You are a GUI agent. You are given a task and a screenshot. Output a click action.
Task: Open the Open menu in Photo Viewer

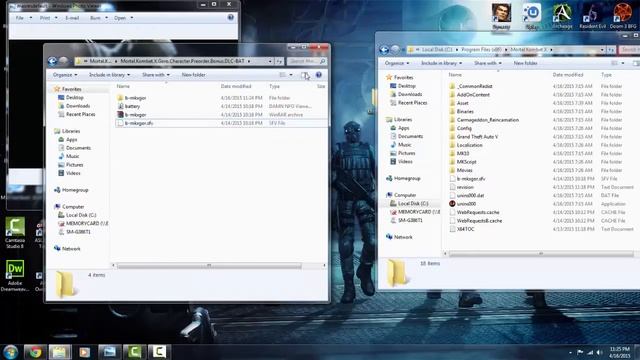tap(124, 18)
